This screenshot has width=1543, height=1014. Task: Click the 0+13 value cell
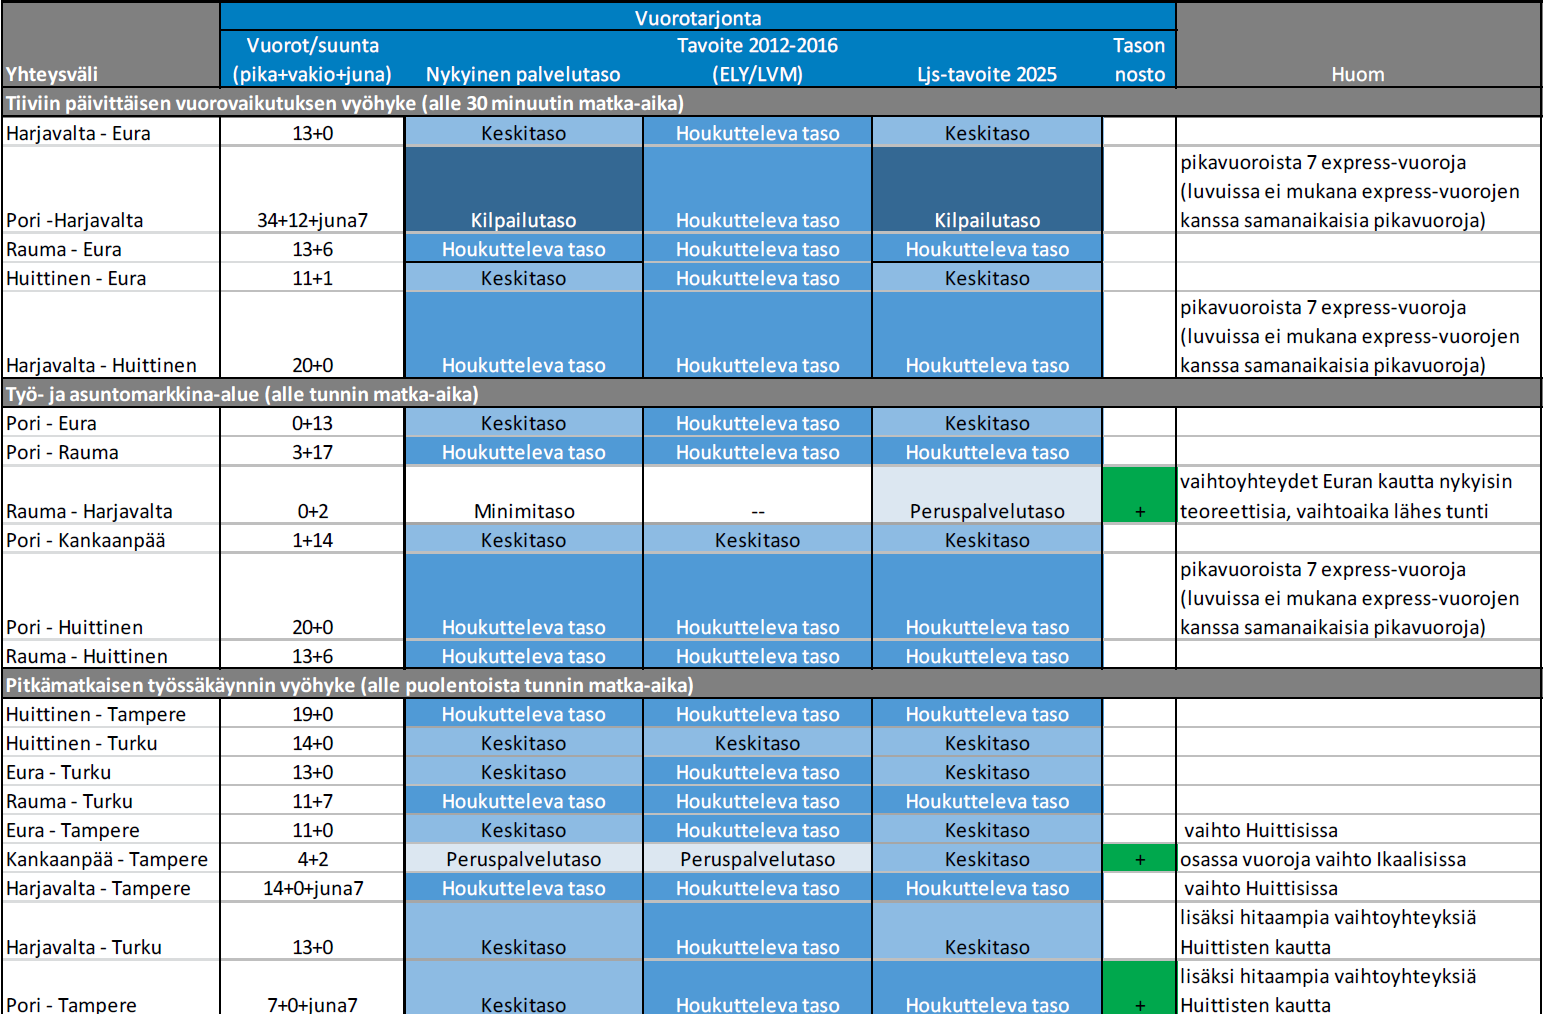[x=313, y=423]
